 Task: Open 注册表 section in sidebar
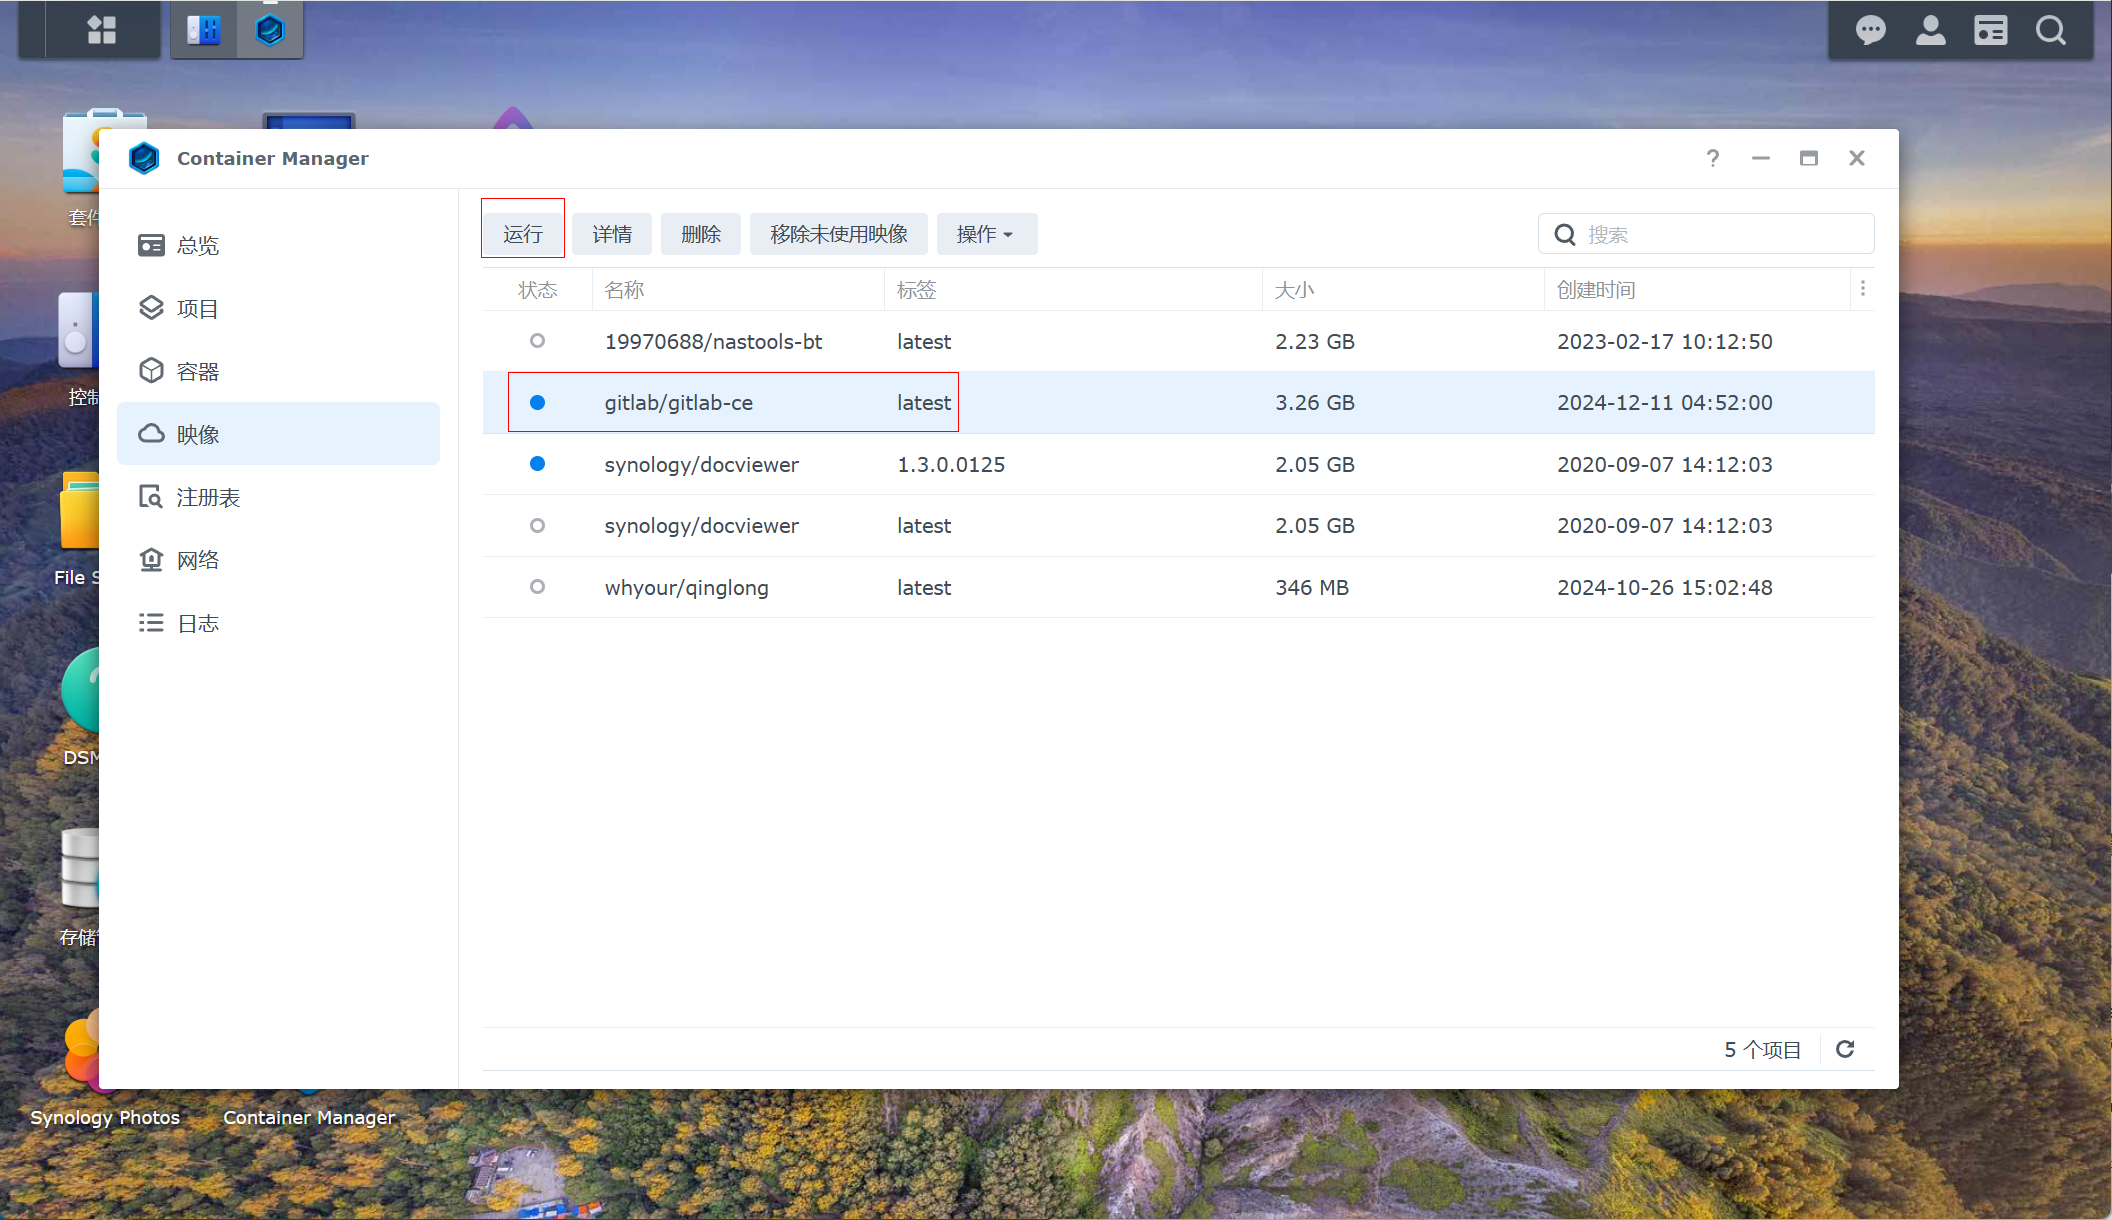click(207, 497)
